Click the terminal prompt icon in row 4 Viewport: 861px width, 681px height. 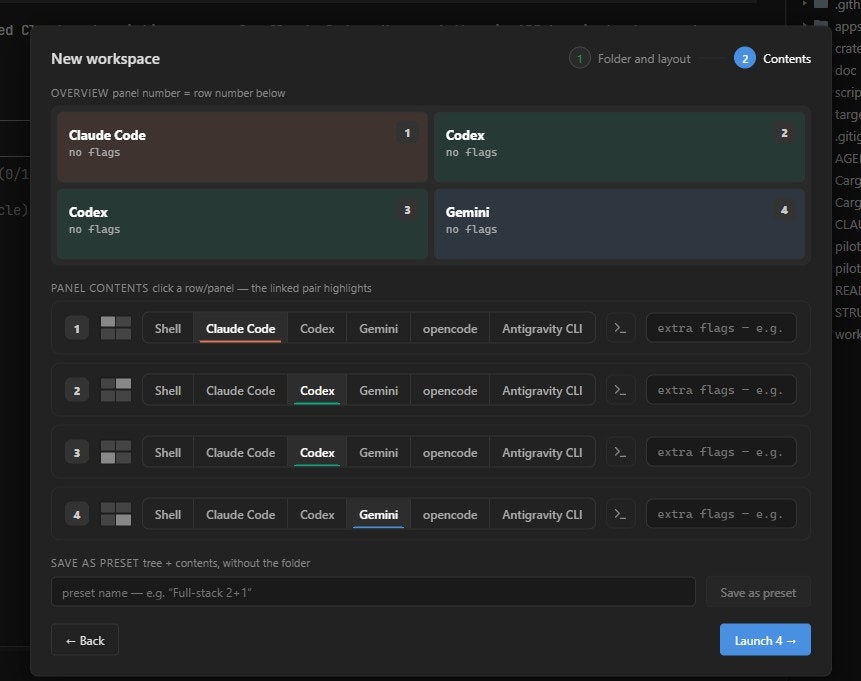click(620, 515)
